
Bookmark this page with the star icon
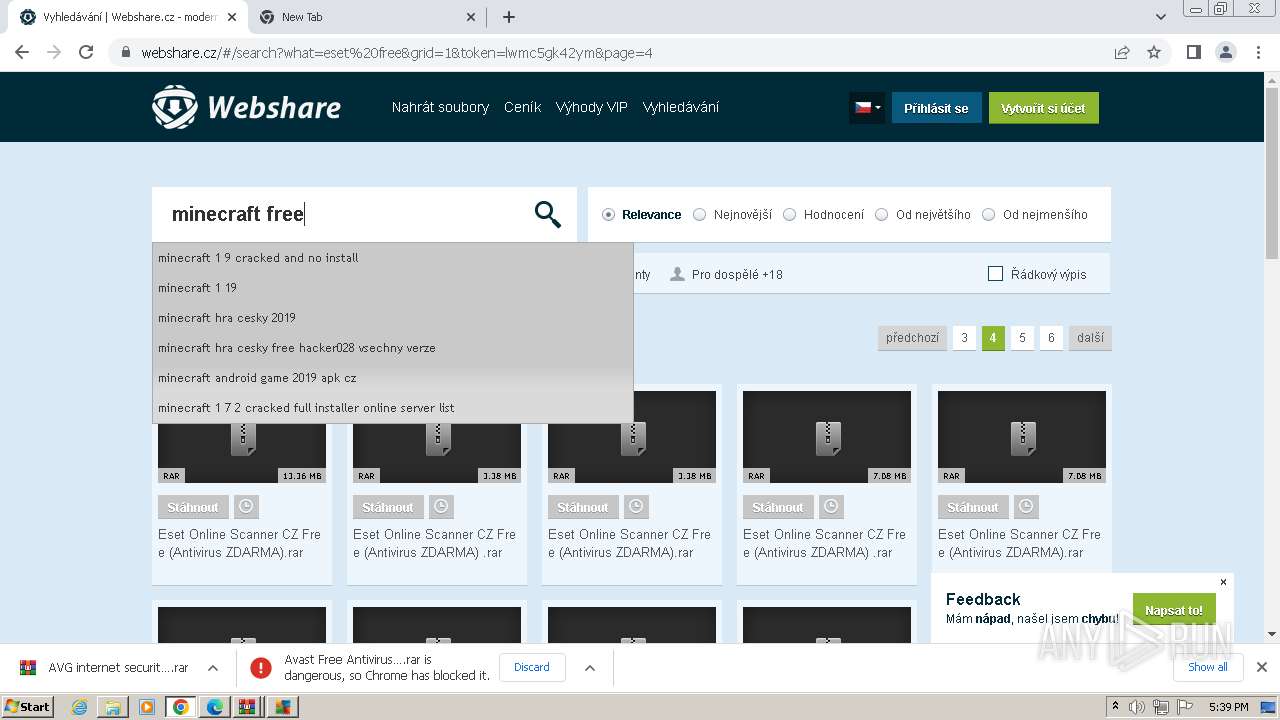[x=1154, y=52]
